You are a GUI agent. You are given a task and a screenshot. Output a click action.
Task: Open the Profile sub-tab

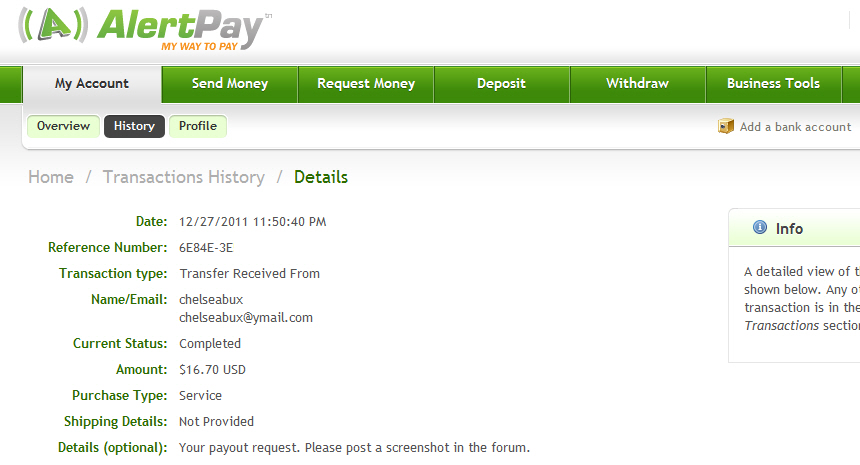[198, 126]
